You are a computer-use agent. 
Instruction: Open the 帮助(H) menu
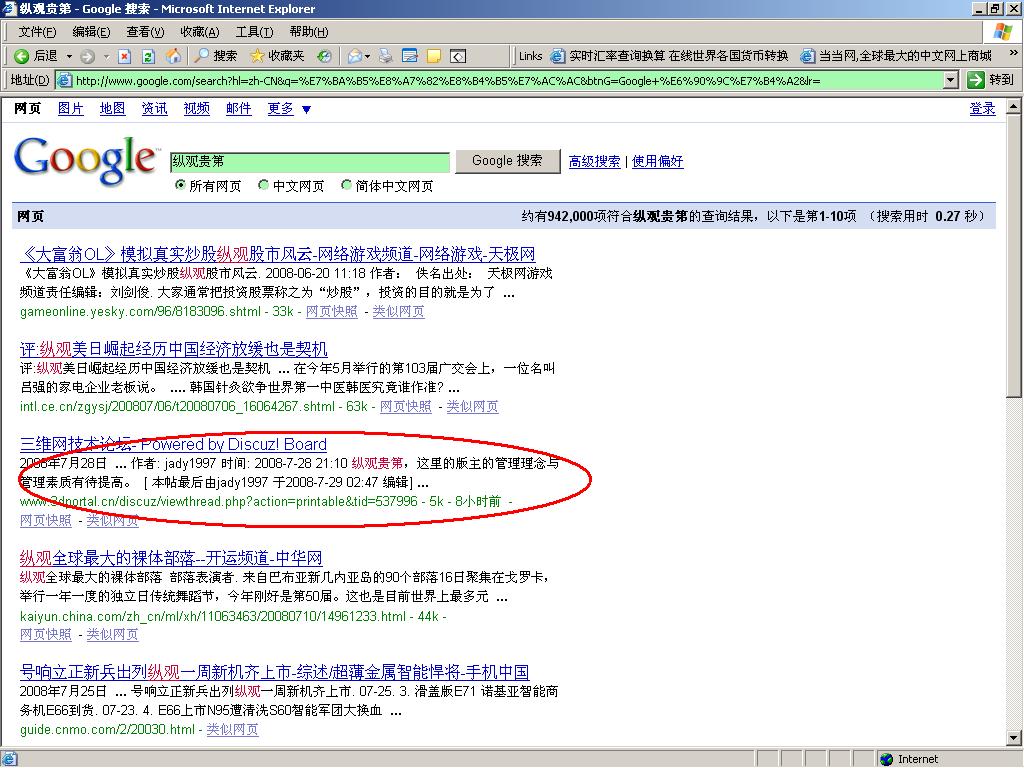[x=309, y=32]
